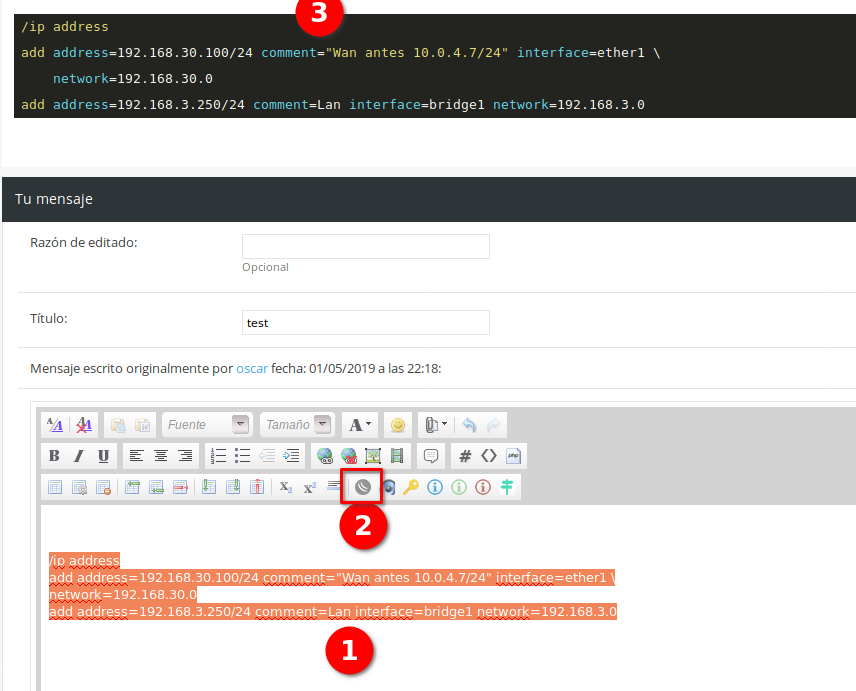Click the Razón de editado field
Image resolution: width=856 pixels, height=691 pixels.
(x=366, y=246)
